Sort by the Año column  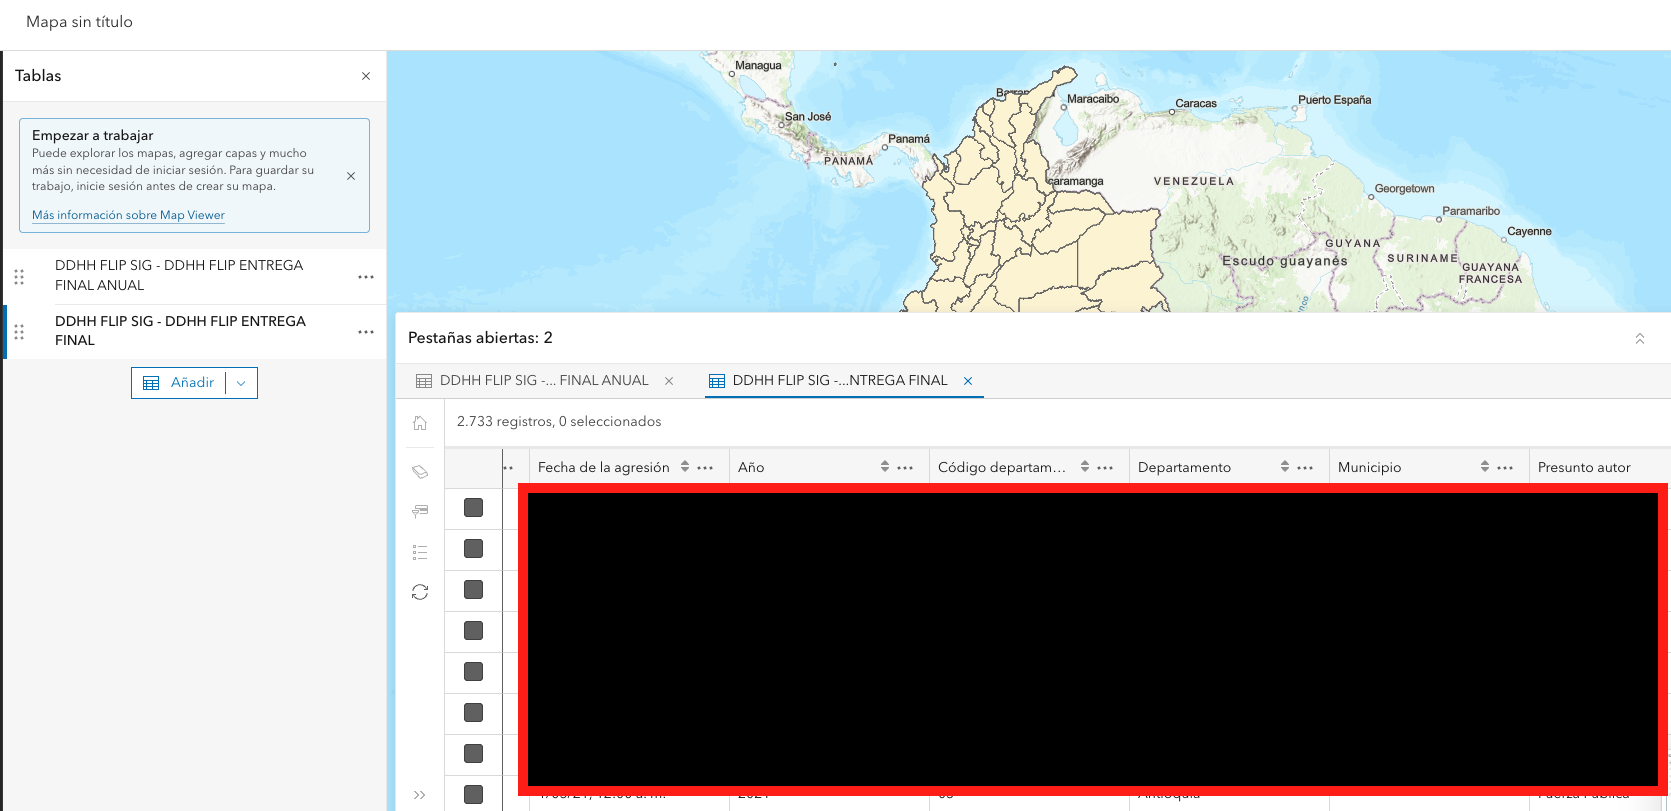[x=885, y=467]
